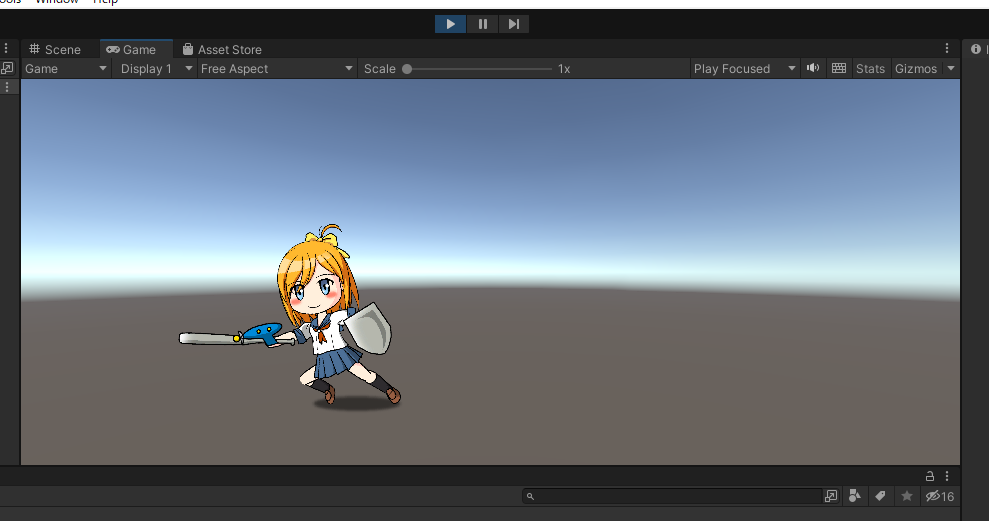Click the Search by Type icon
989x521 pixels.
855,496
